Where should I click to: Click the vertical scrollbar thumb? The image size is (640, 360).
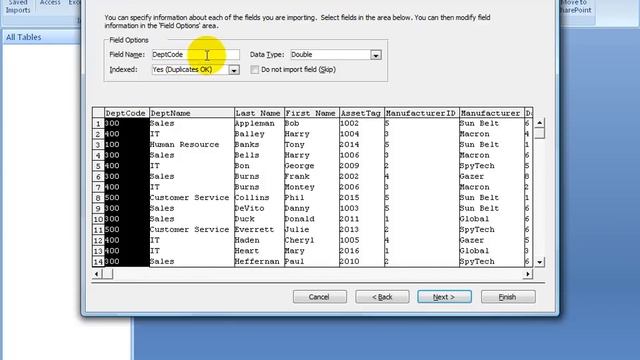pyautogui.click(x=540, y=133)
